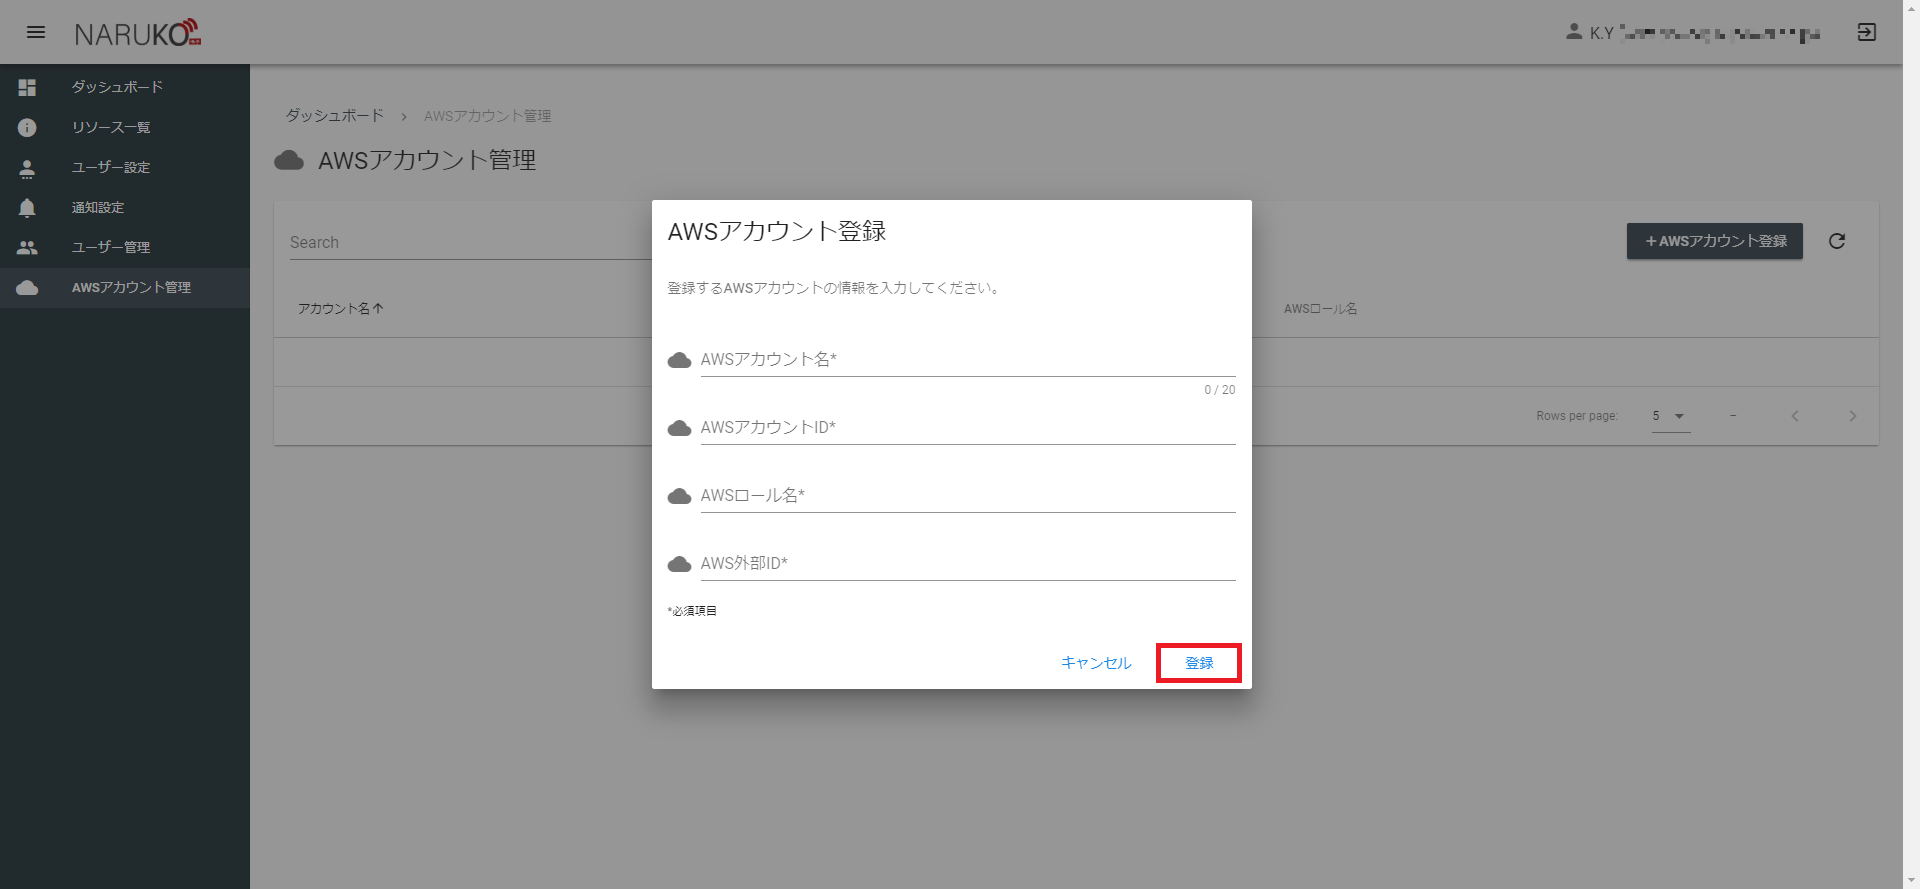This screenshot has width=1920, height=889.
Task: Open the hamburger navigation menu
Action: coord(36,32)
